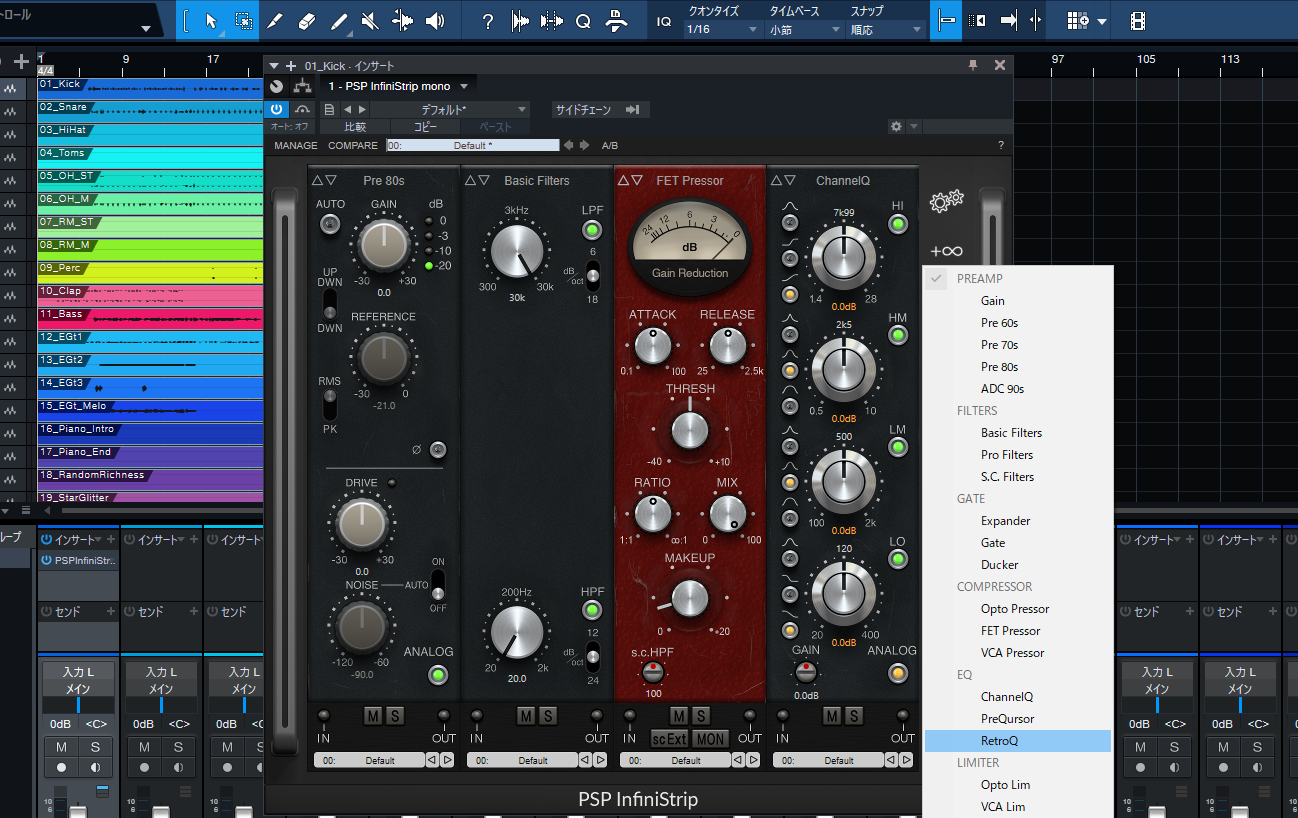Open the スナップ 順応 dropdown

(885, 30)
